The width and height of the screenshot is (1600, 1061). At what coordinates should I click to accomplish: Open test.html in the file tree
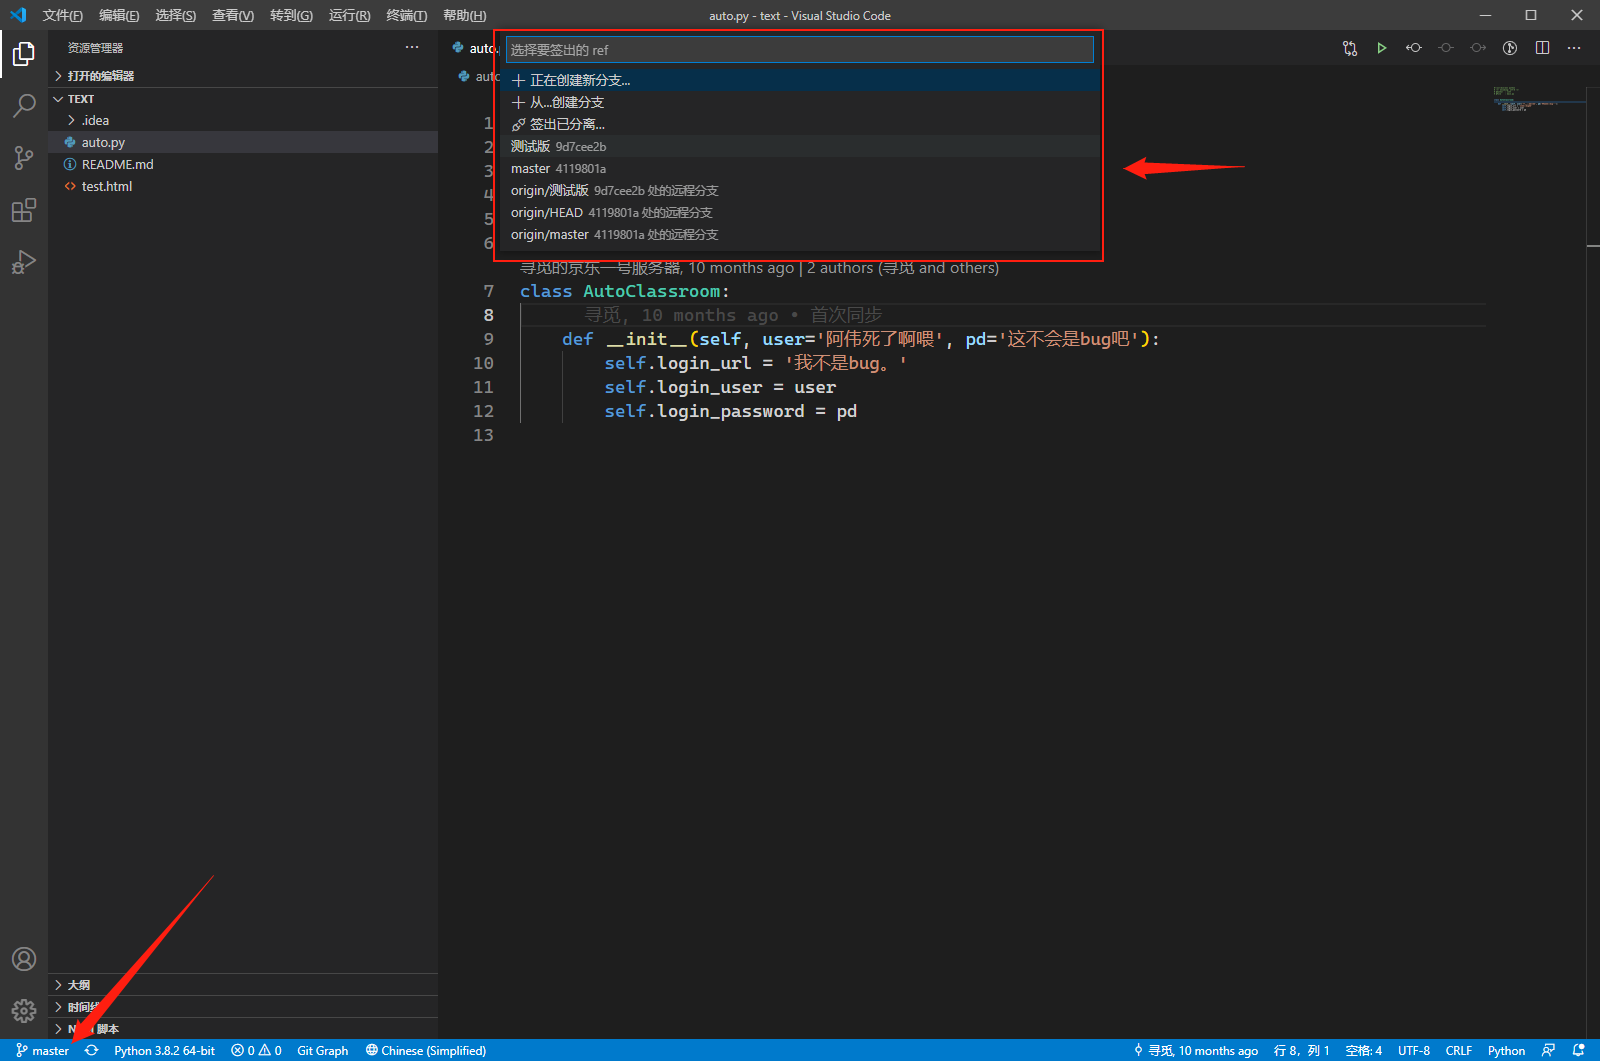tap(243, 186)
